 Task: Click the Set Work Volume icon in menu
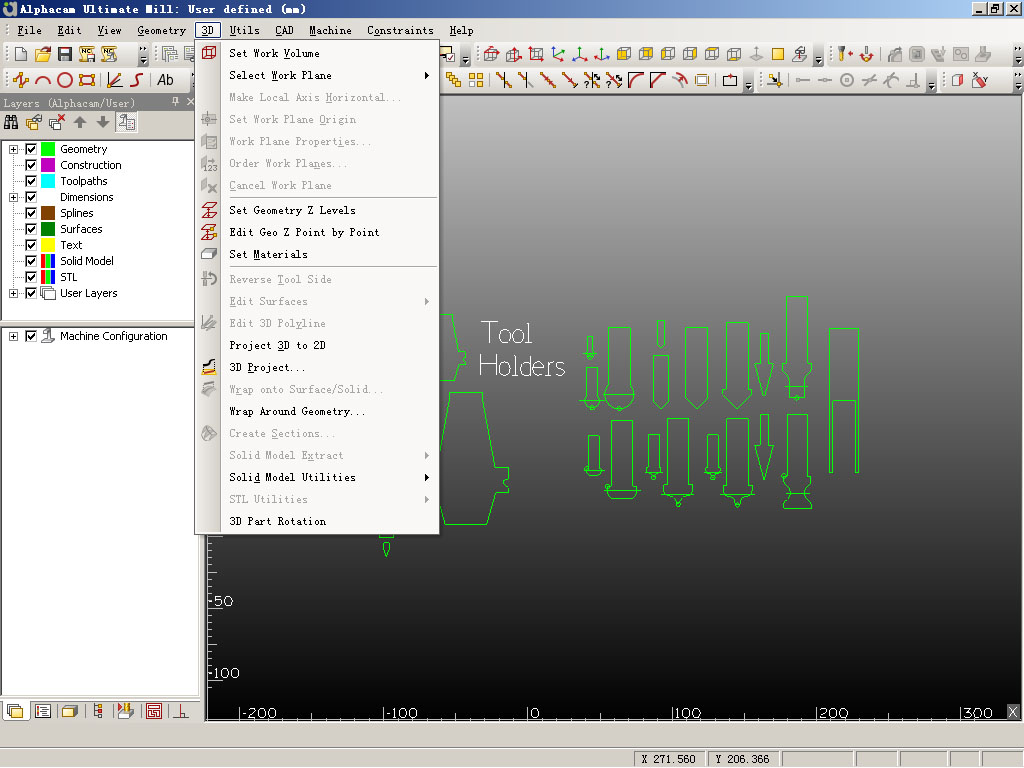click(209, 53)
